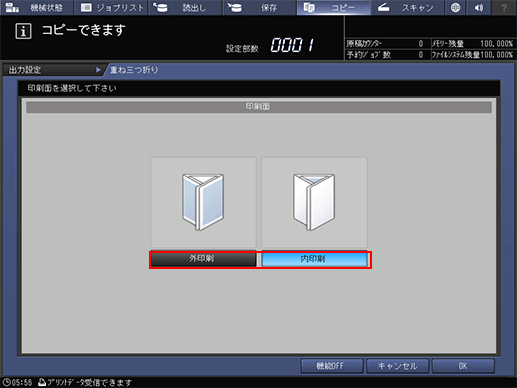Image resolution: width=517 pixels, height=388 pixels.
Task: Click the 原稿カウンター value row
Action: coord(387,44)
